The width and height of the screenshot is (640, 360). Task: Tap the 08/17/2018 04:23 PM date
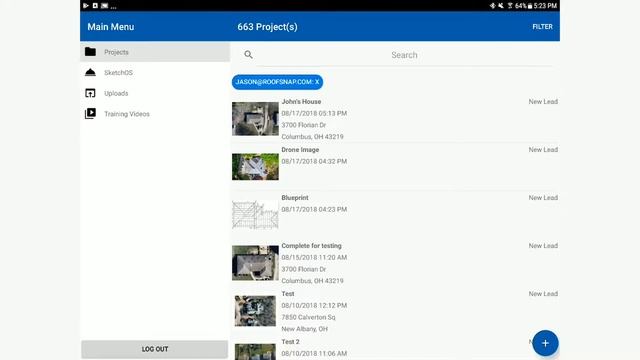click(314, 209)
